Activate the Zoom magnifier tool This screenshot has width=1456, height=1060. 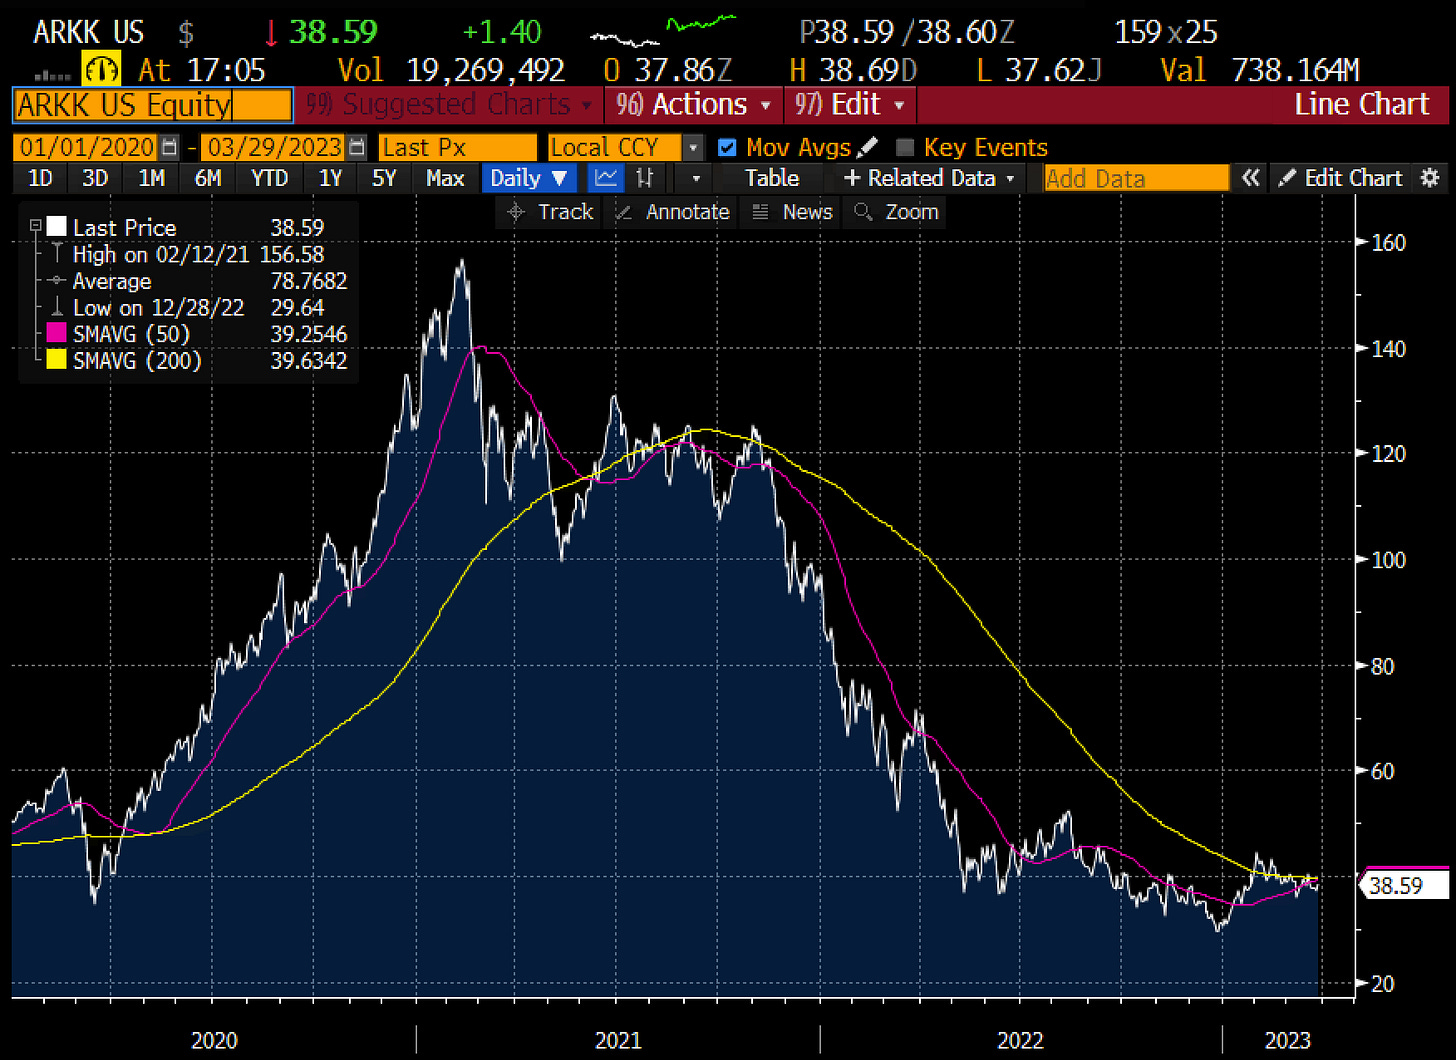click(897, 212)
